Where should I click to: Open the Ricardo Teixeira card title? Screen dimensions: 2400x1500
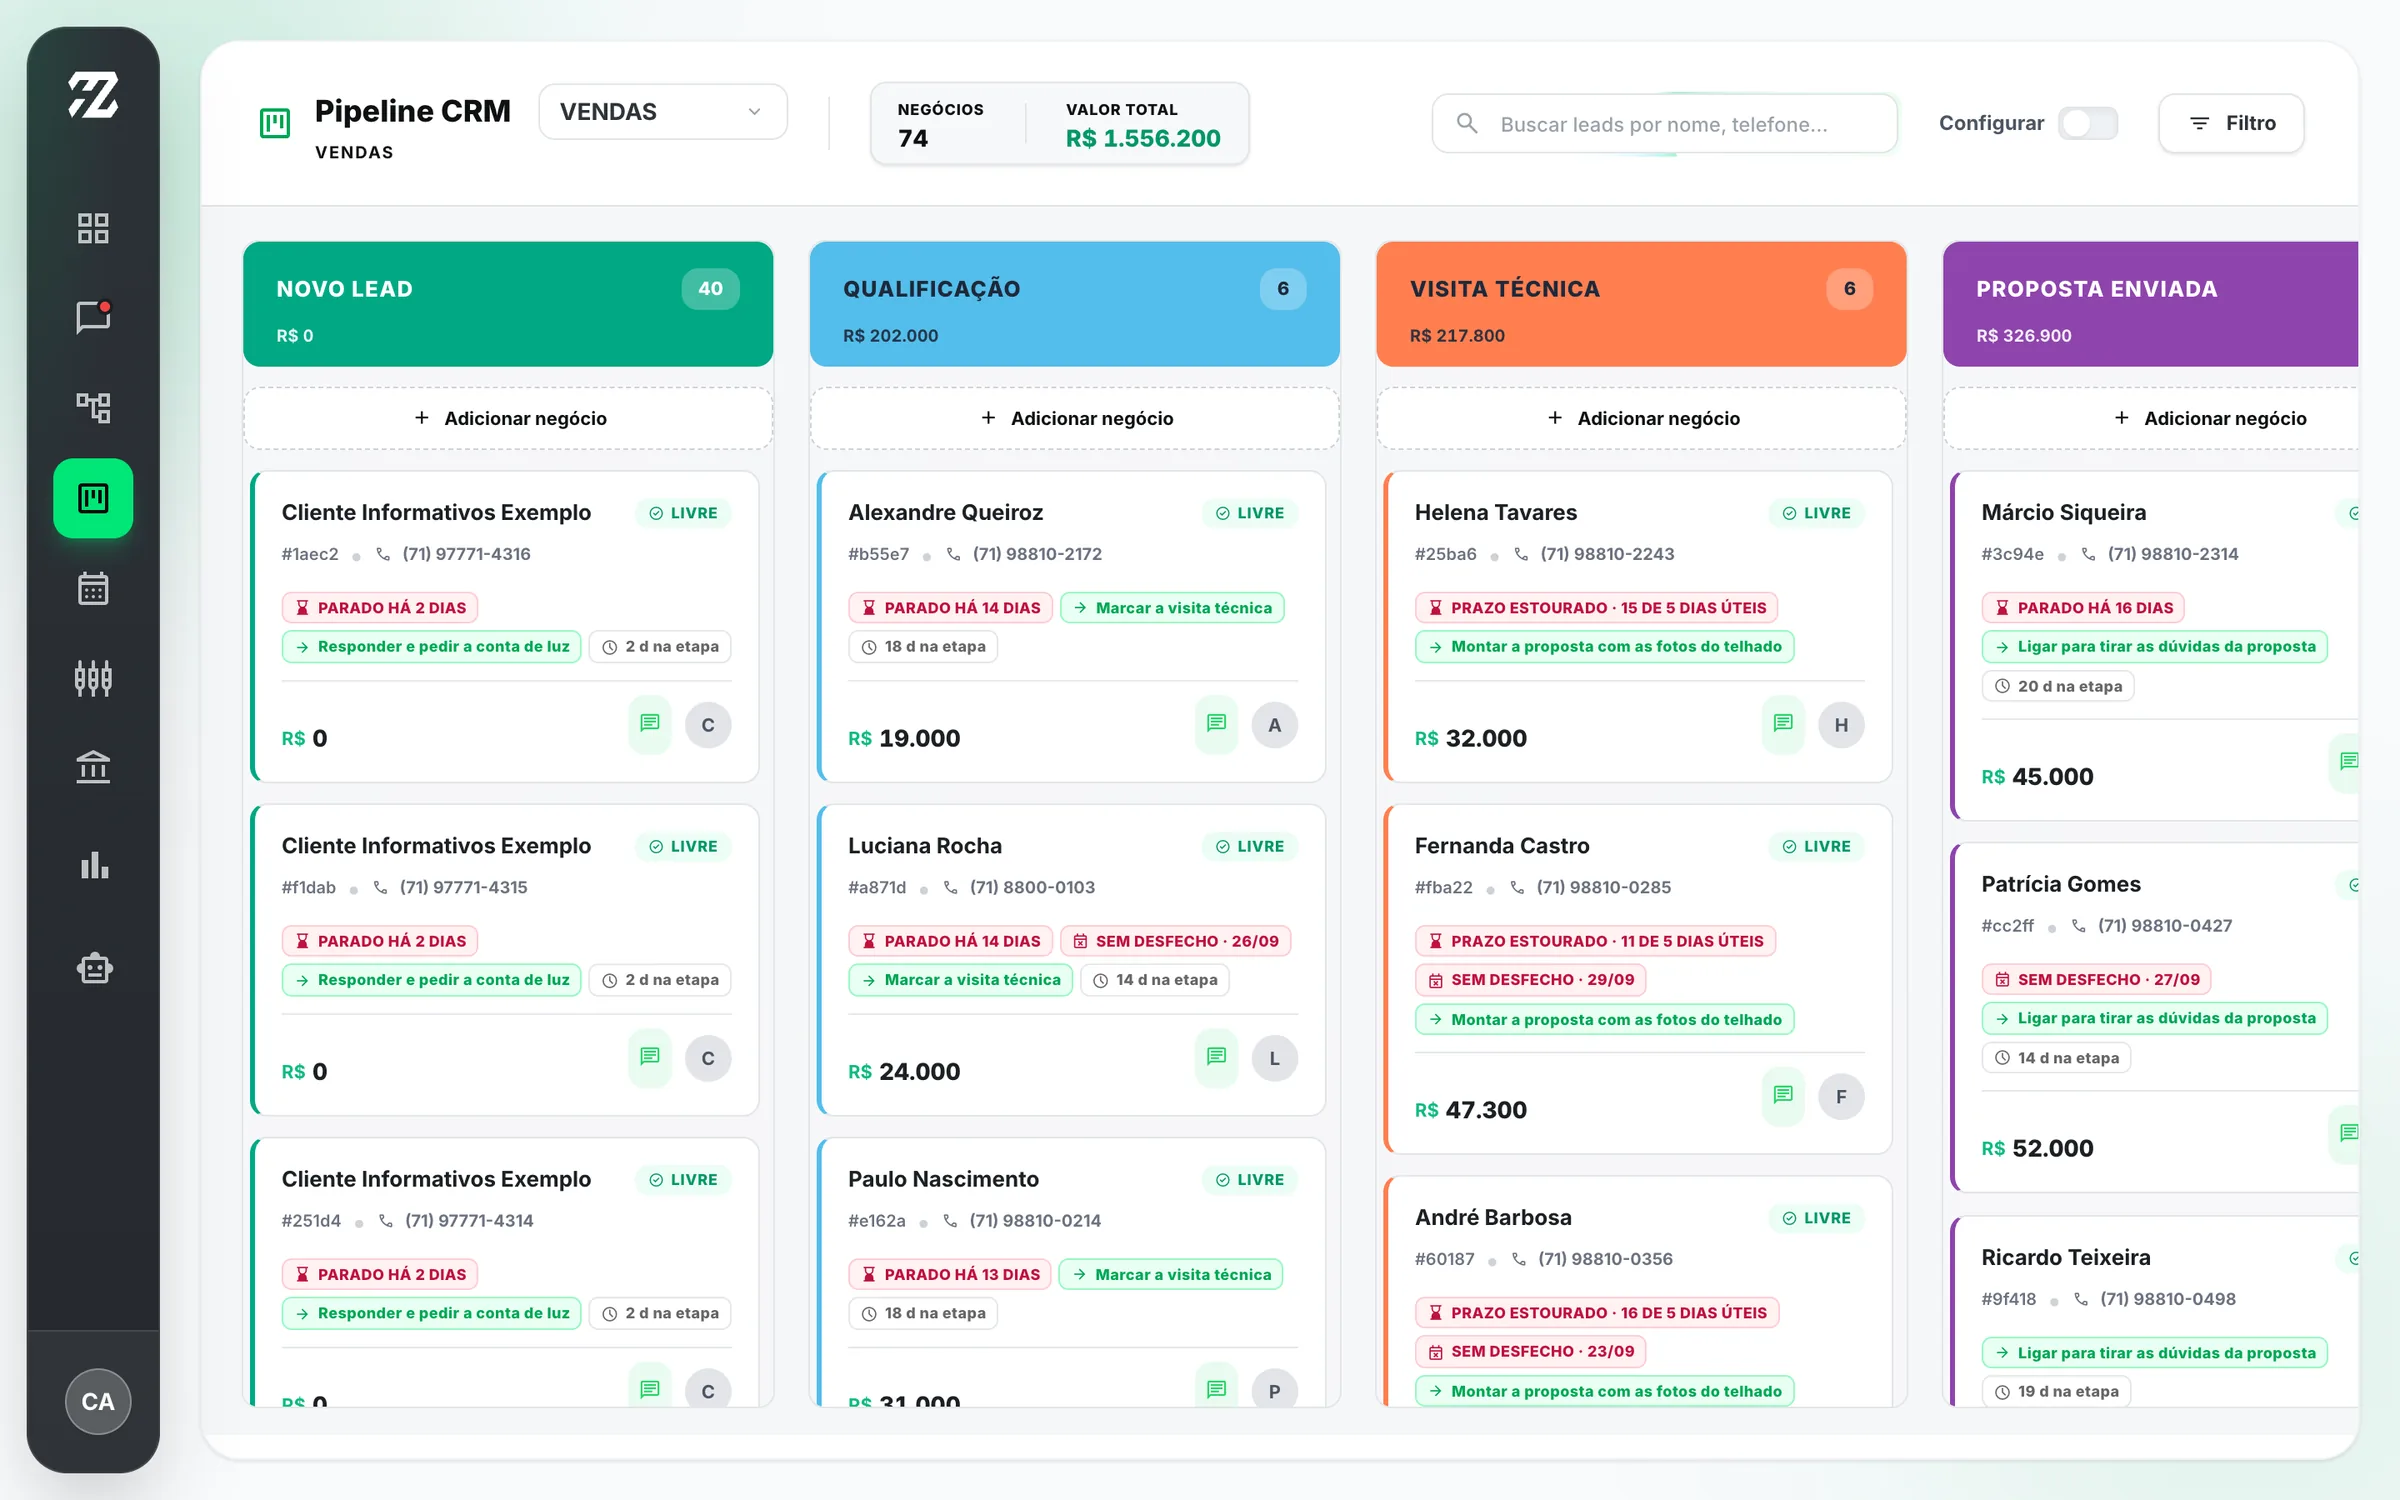2065,1257
